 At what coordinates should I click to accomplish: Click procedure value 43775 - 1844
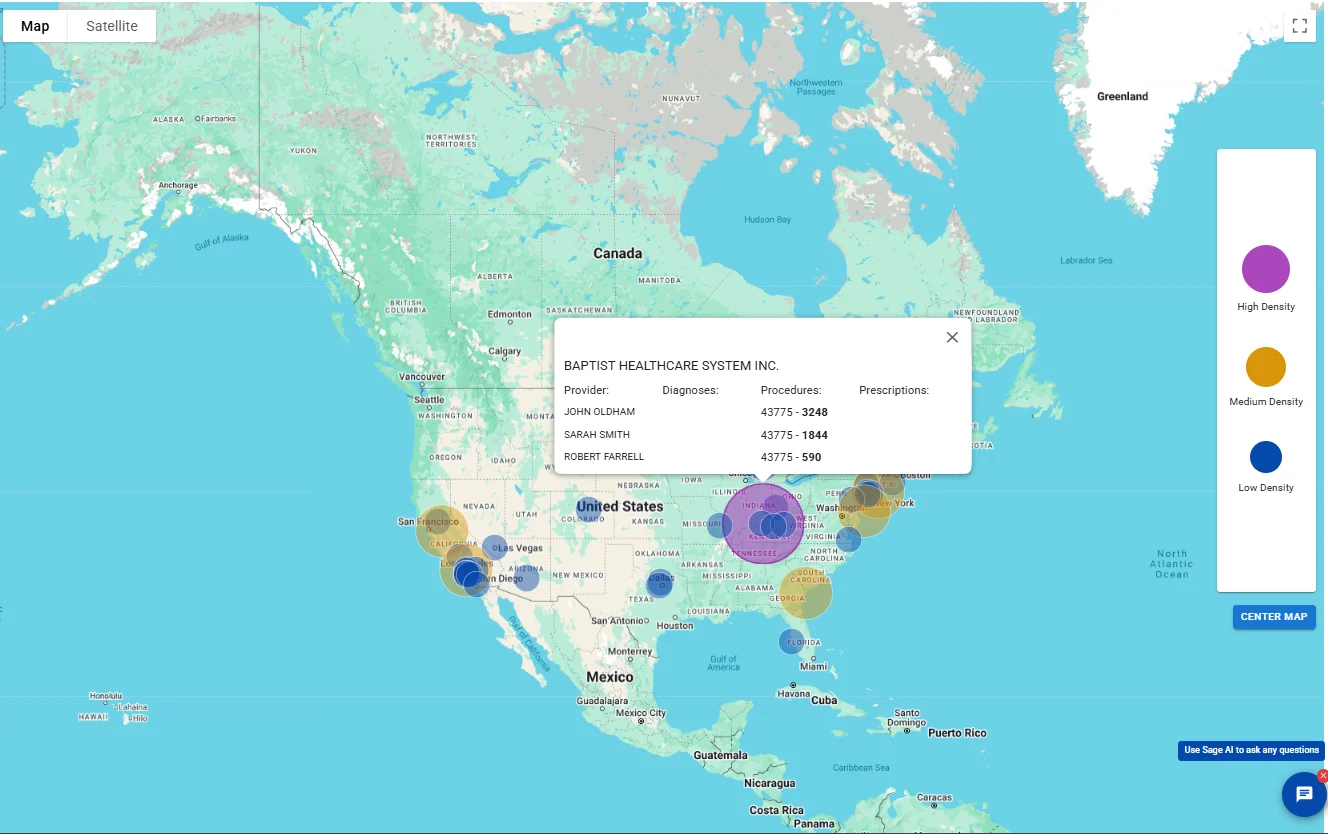(x=794, y=435)
